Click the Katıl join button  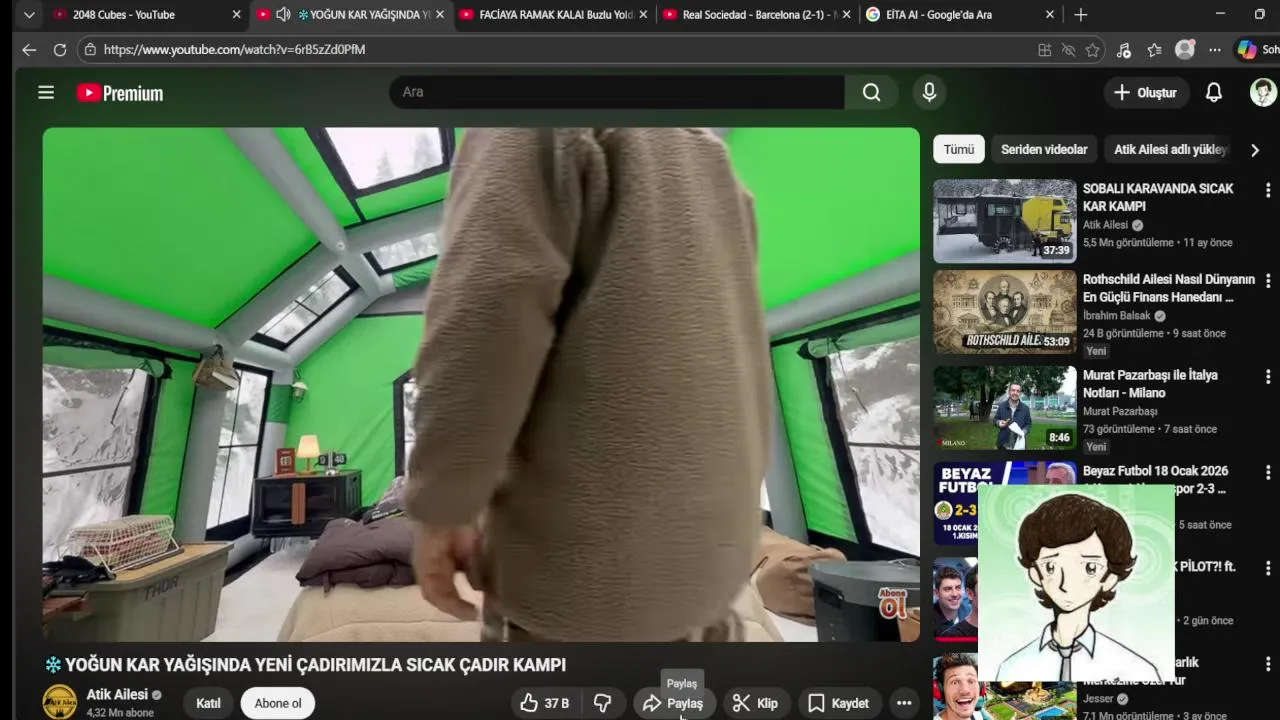pyautogui.click(x=208, y=703)
